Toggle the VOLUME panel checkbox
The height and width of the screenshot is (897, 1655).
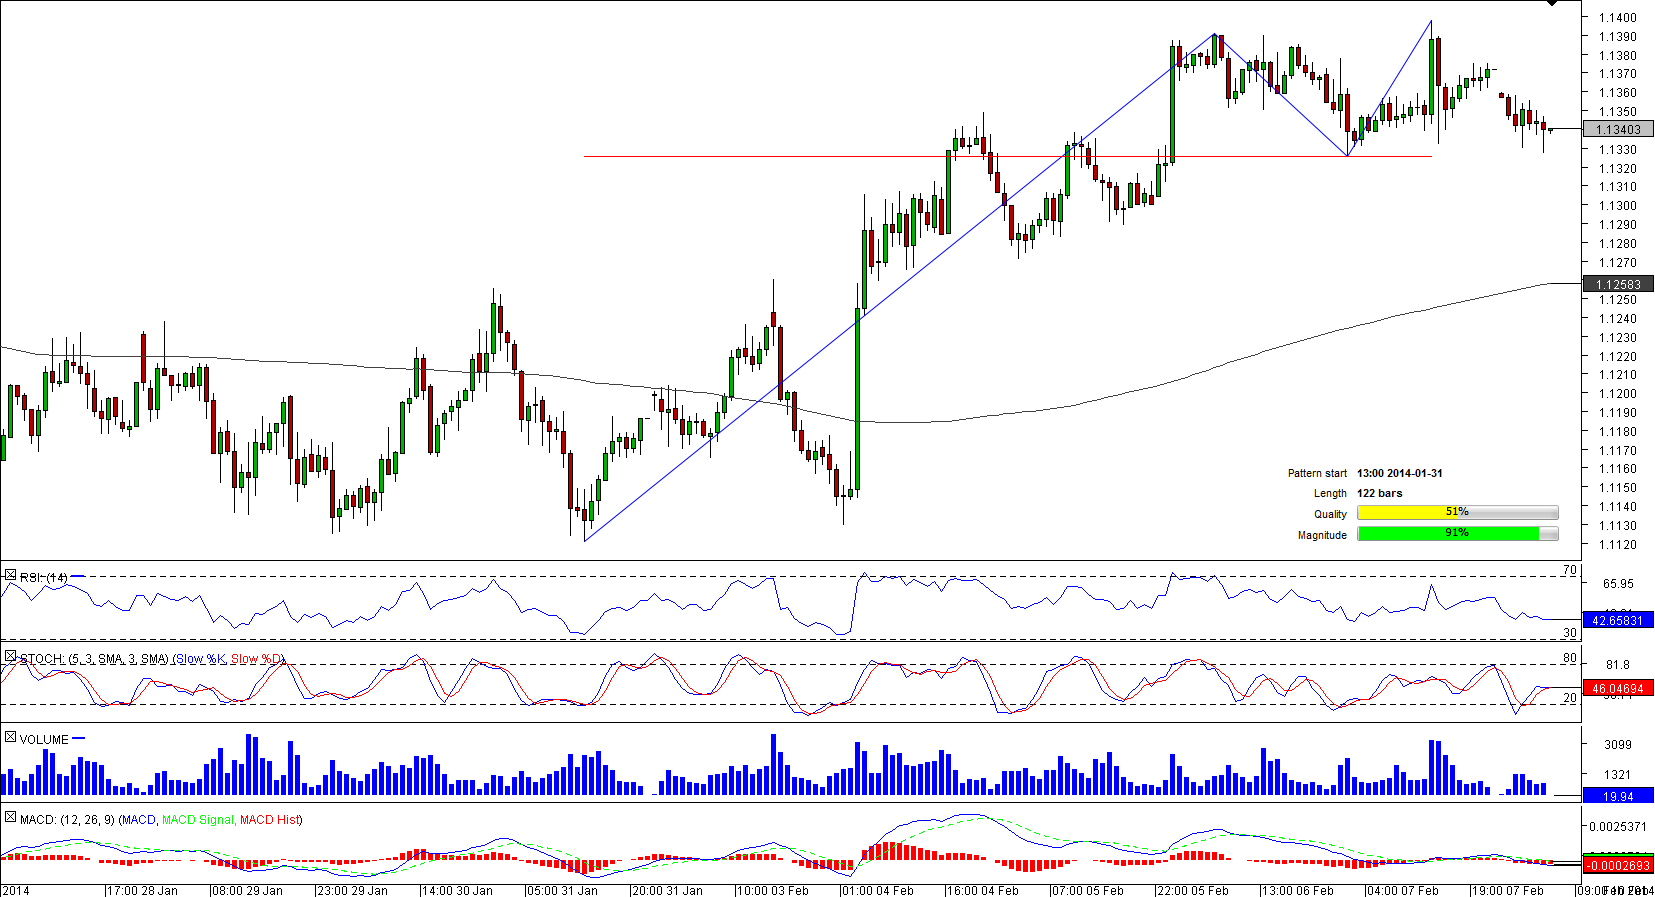tap(10, 738)
